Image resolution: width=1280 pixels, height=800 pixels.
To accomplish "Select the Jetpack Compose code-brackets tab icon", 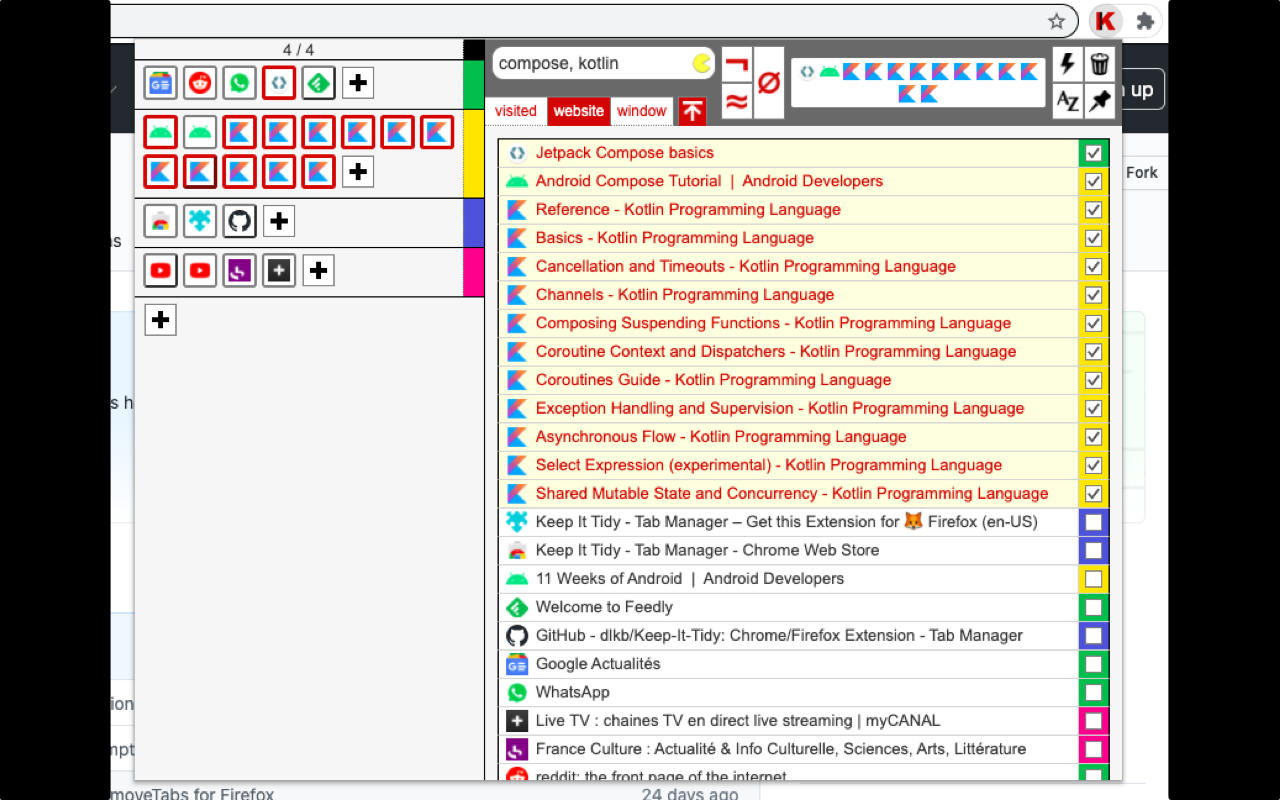I will 279,83.
